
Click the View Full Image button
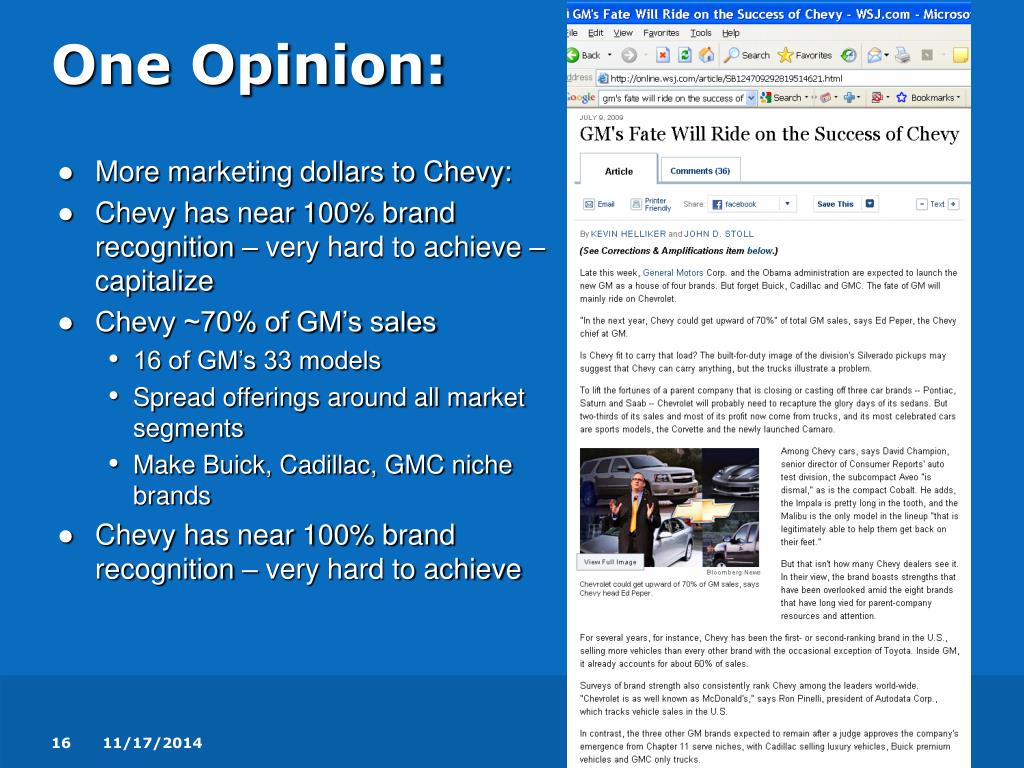[x=610, y=562]
